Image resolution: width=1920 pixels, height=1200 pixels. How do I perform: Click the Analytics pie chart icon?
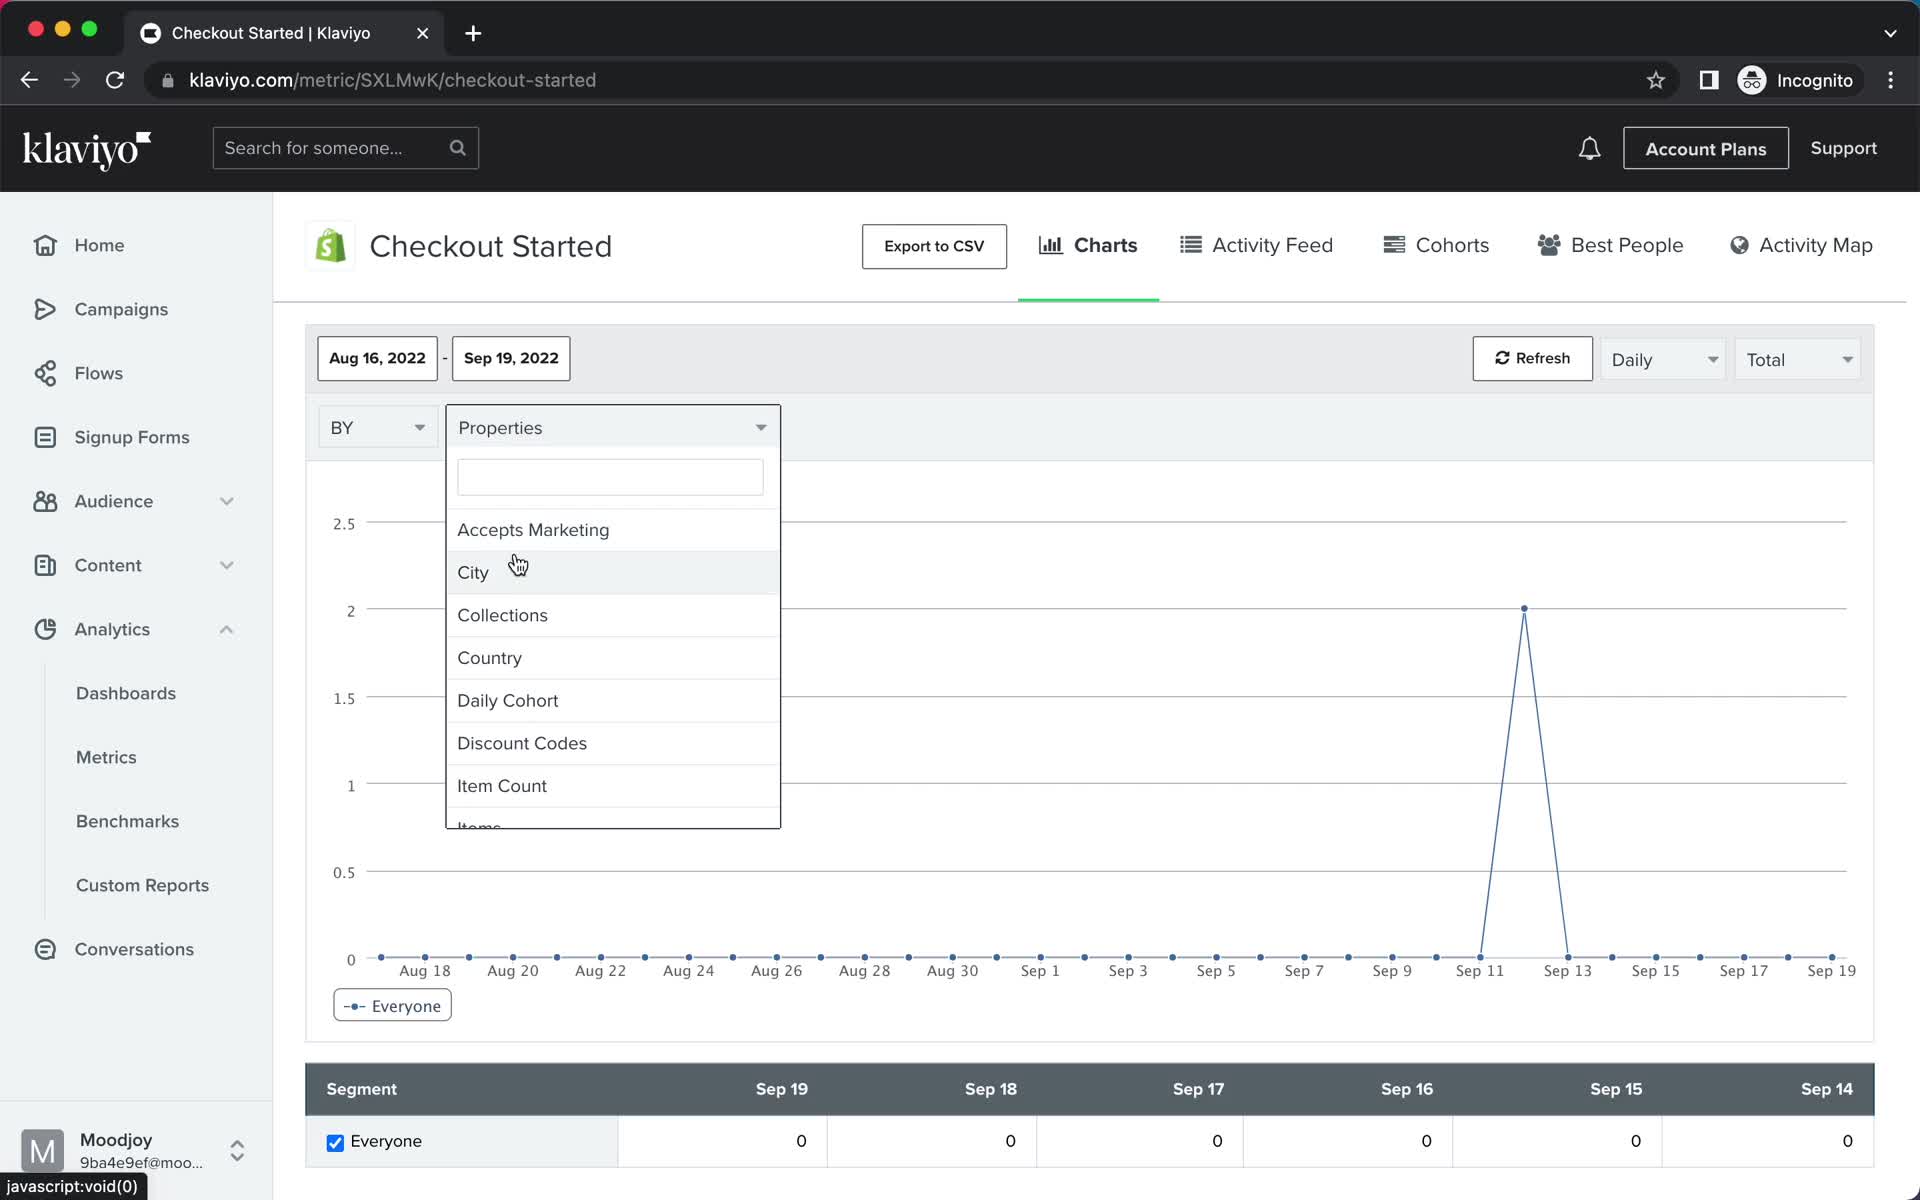[x=45, y=629]
